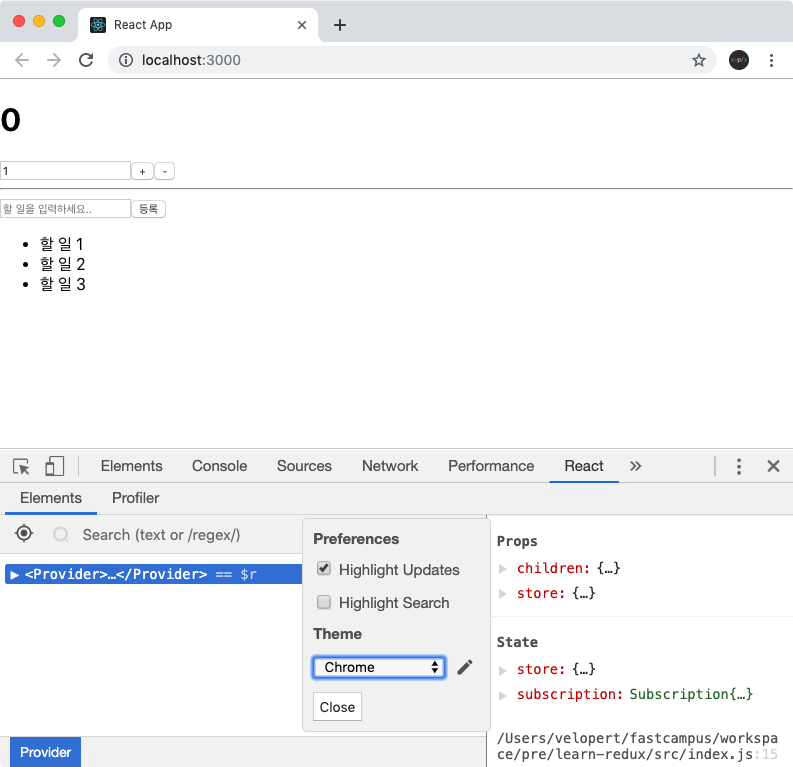The image size is (793, 767).
Task: Edit theme with the pencil icon
Action: tap(465, 667)
